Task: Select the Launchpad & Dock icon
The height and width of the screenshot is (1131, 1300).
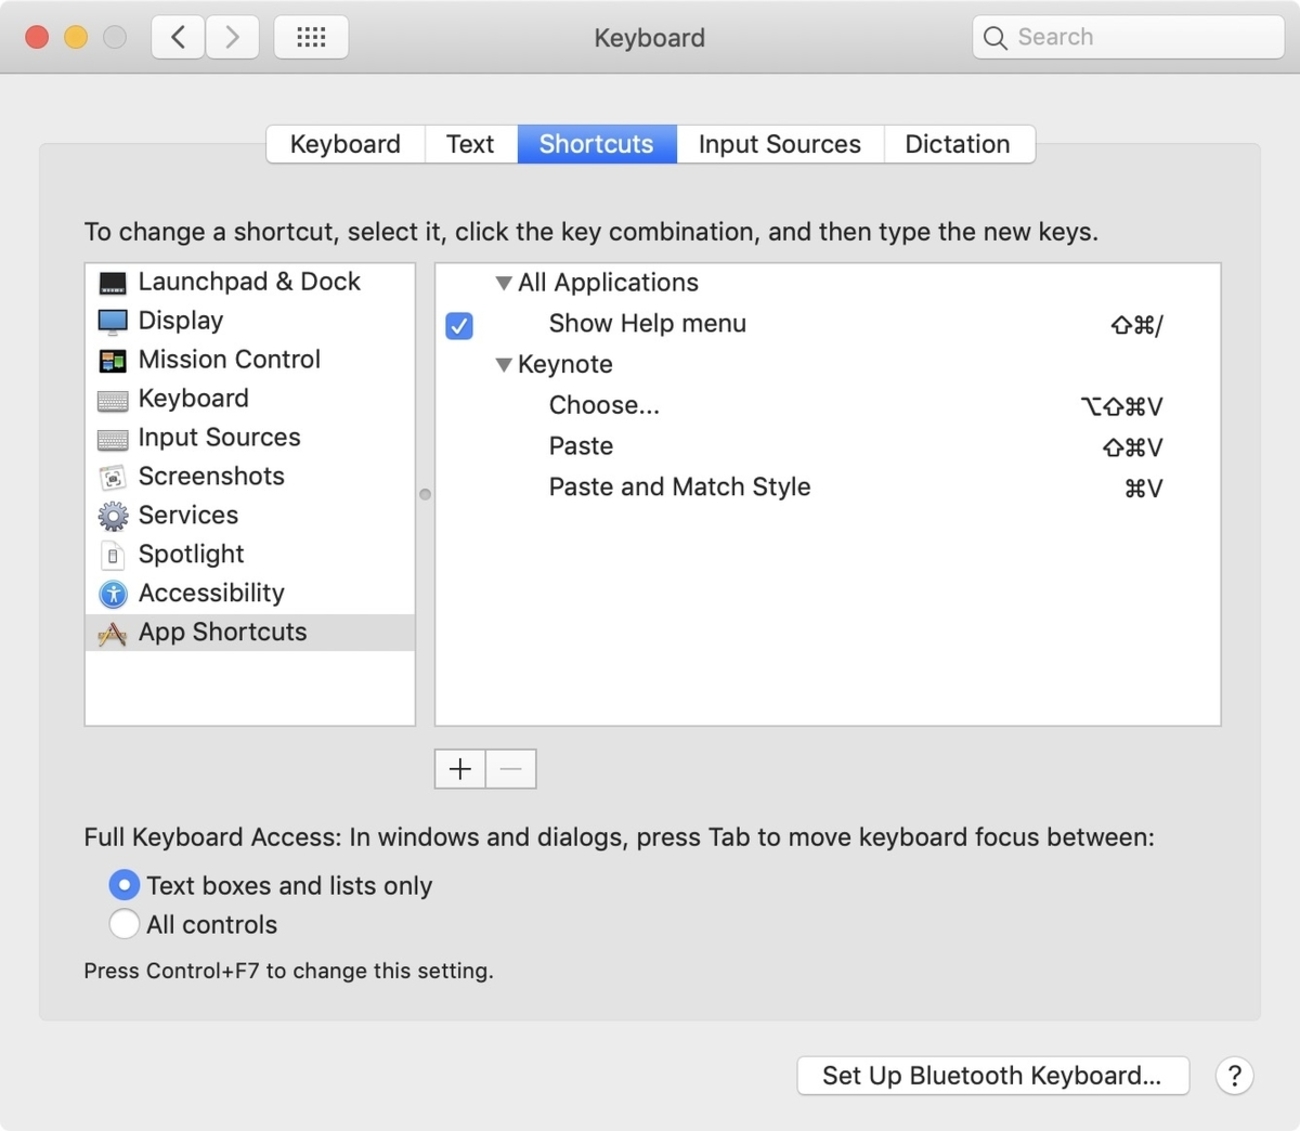Action: pyautogui.click(x=113, y=283)
